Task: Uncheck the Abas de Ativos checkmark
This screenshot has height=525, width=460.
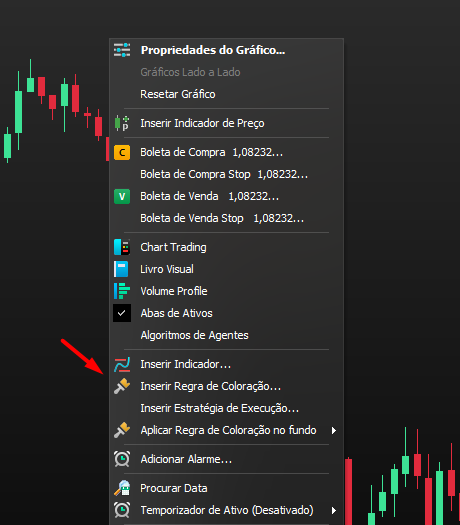Action: tap(122, 313)
